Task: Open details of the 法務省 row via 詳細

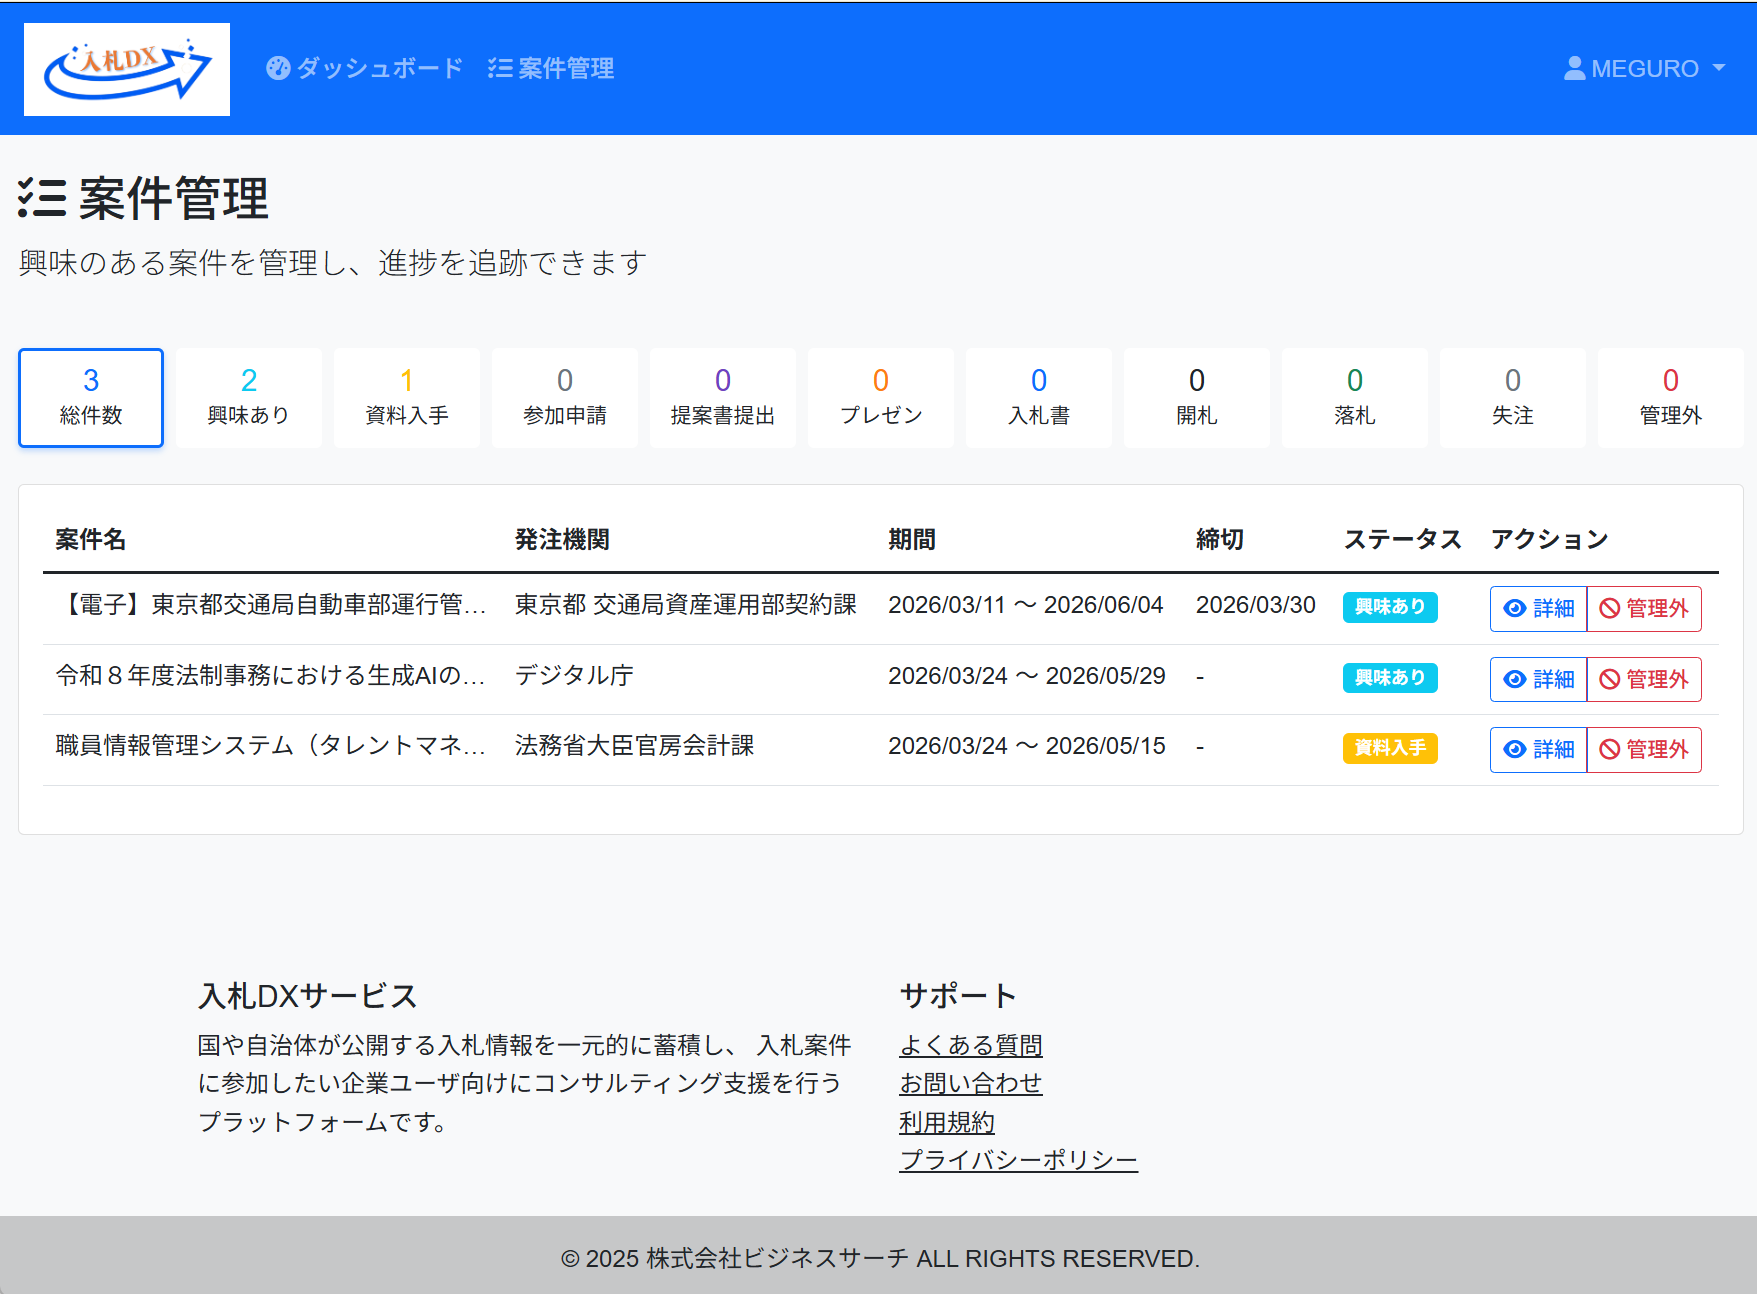Action: pos(1538,749)
